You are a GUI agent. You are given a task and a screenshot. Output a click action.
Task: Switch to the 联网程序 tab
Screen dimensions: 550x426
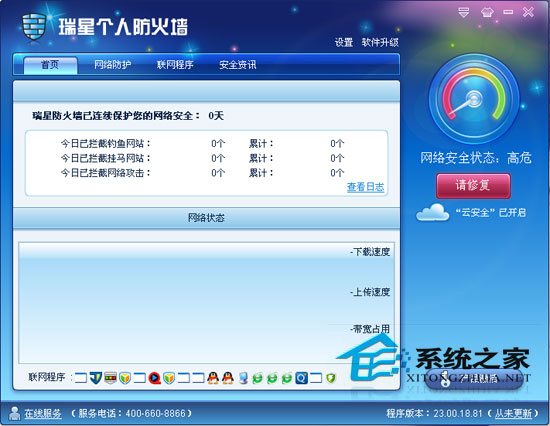[175, 65]
